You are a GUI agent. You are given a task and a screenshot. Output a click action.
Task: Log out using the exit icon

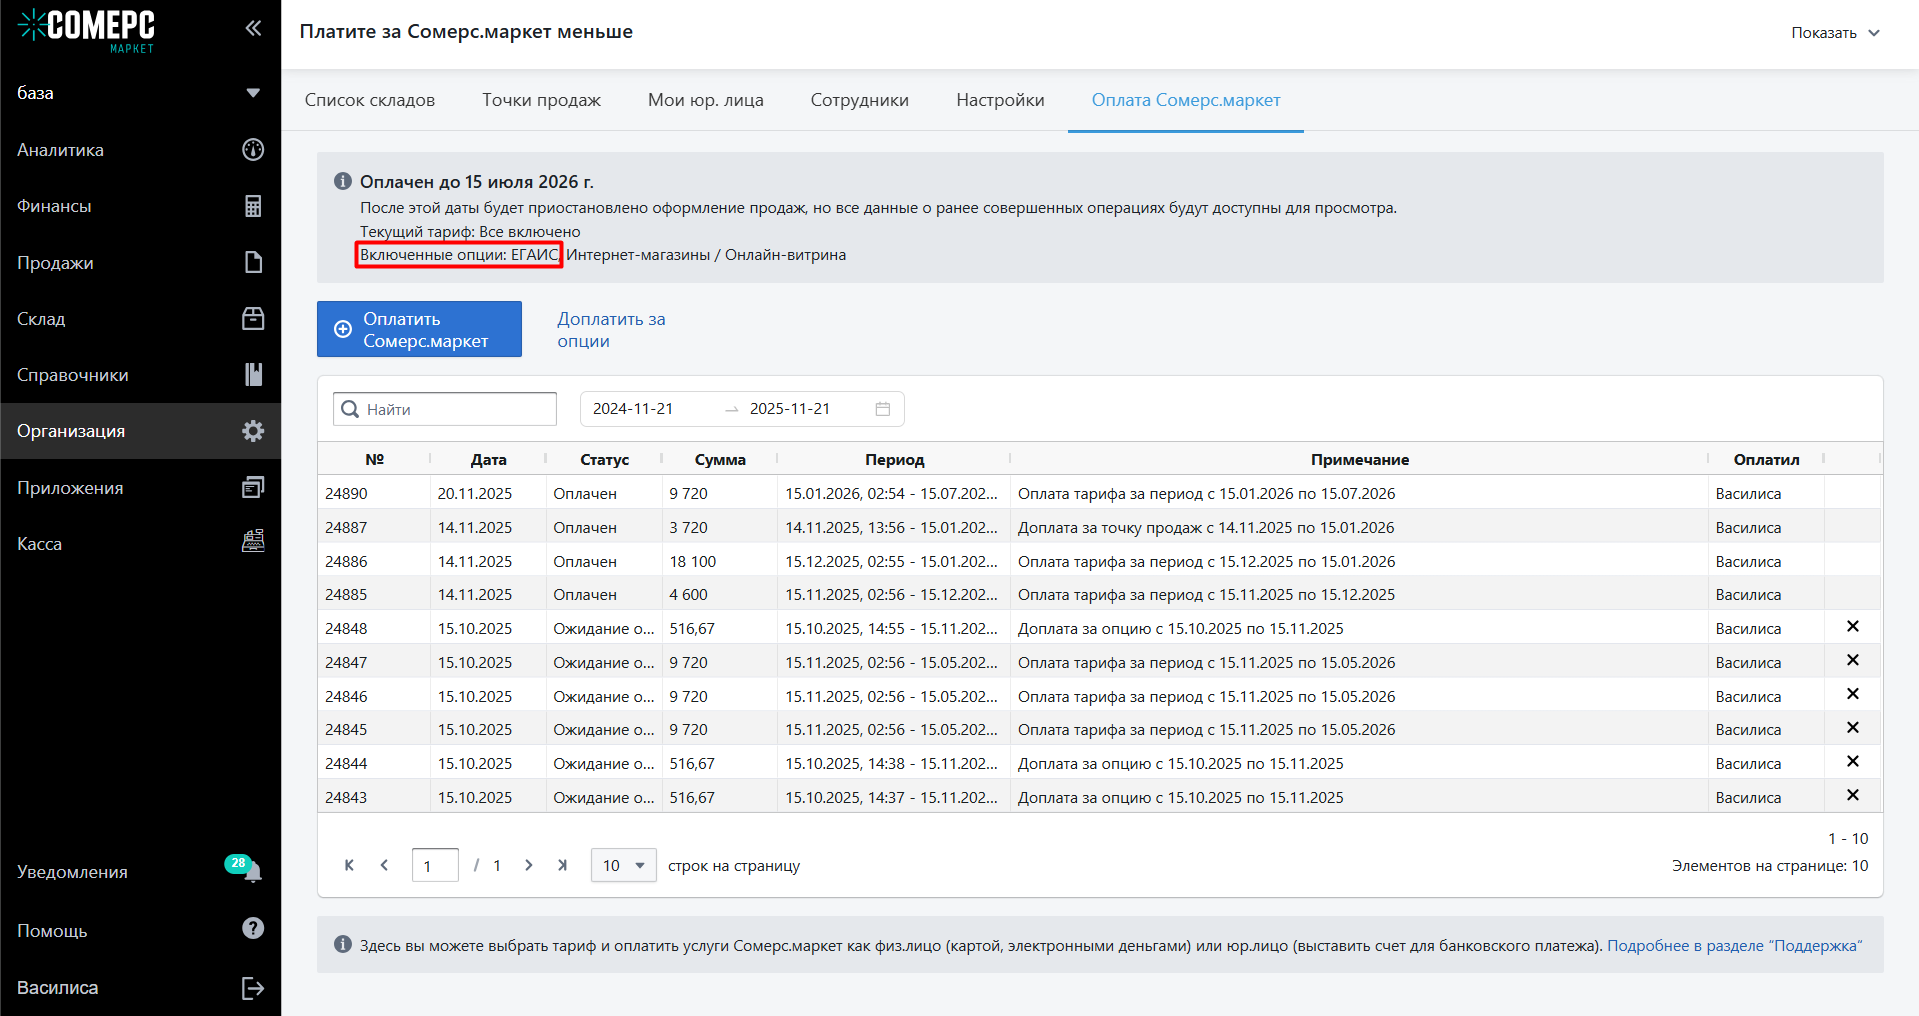pos(253,988)
